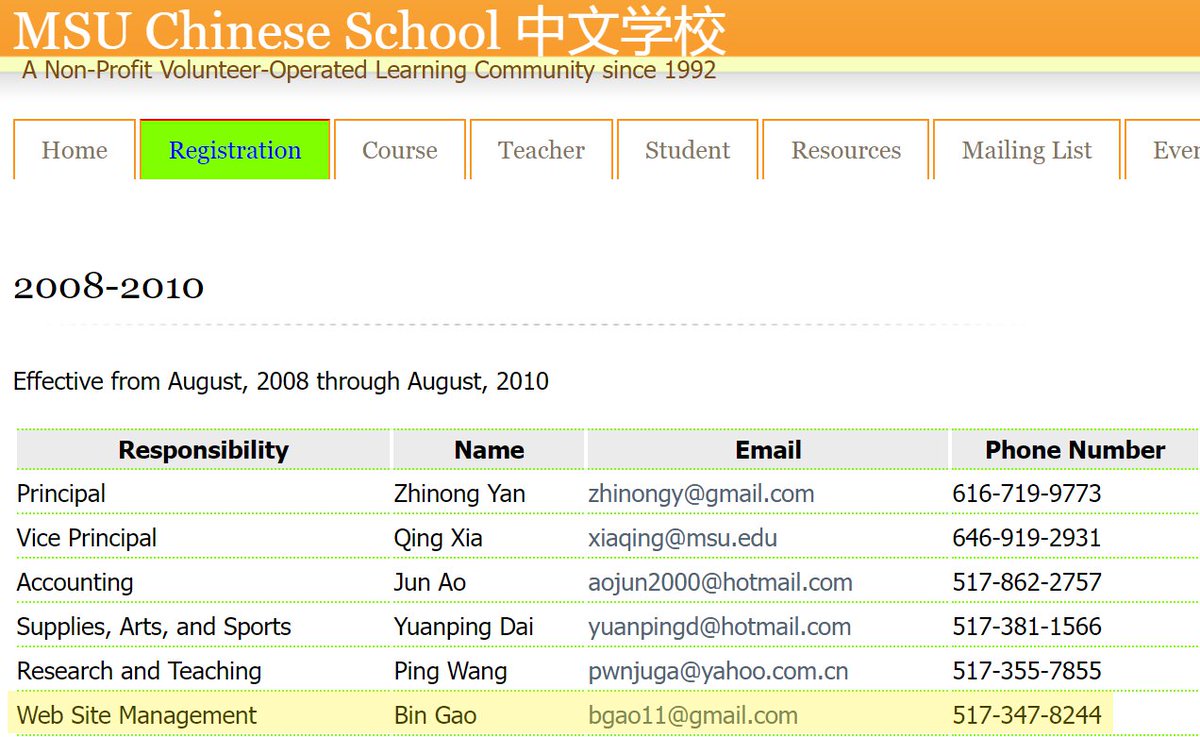Click the Responsibility column header
This screenshot has height=737, width=1200.
point(203,450)
